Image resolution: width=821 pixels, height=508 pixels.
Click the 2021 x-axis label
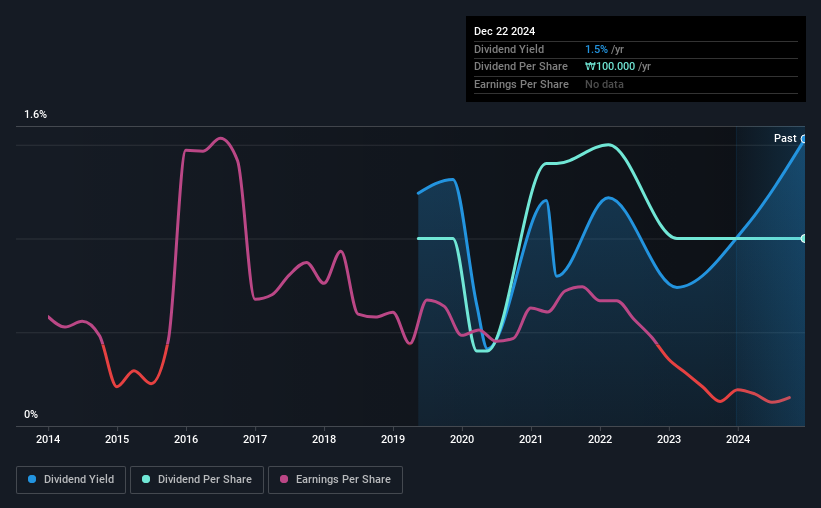[x=531, y=439]
